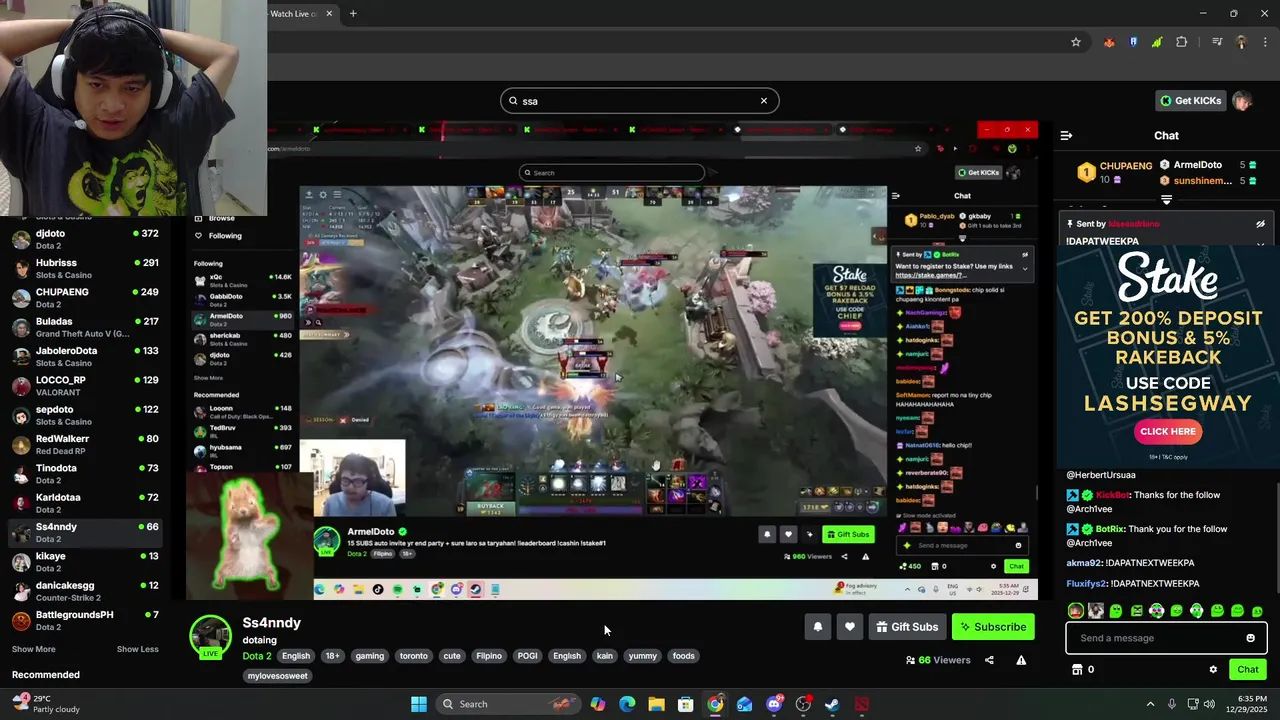Open the kikaye channel in the sidebar

coord(84,562)
